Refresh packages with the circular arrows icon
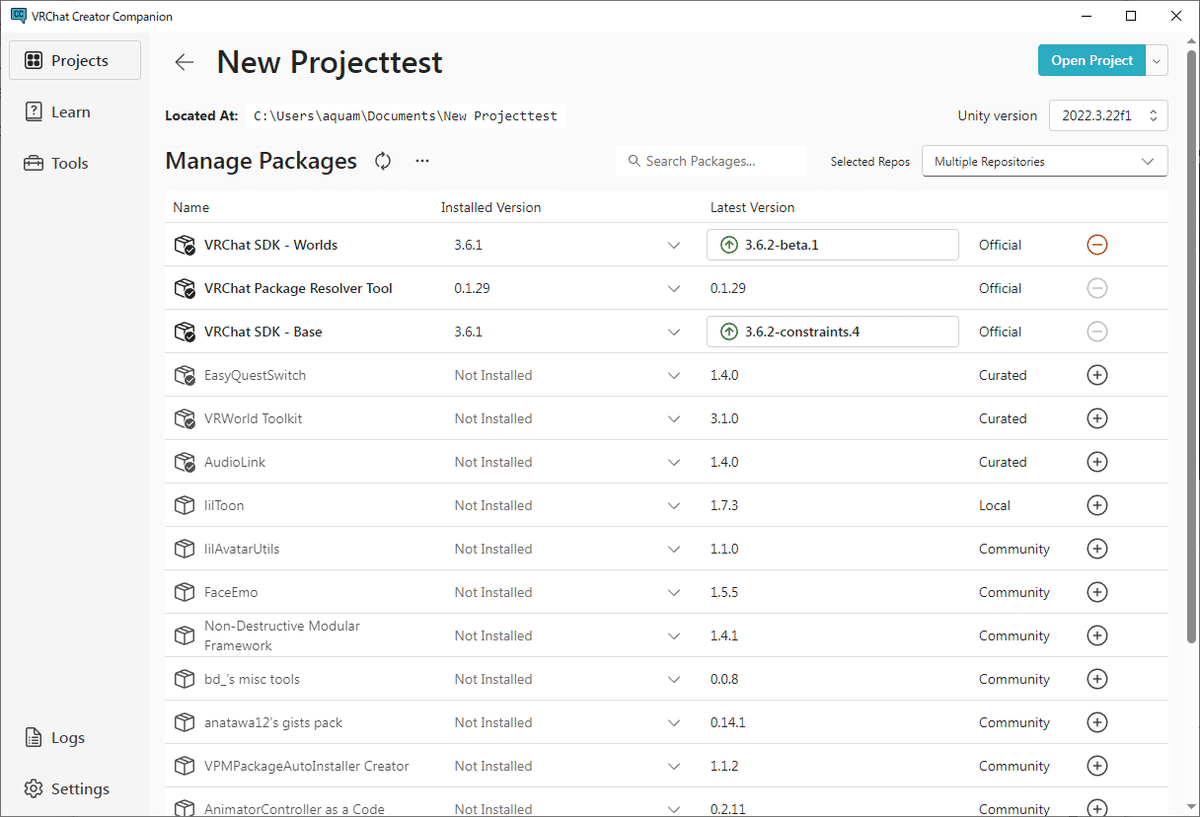Screen dimensions: 1200x817 pyautogui.click(x=383, y=161)
